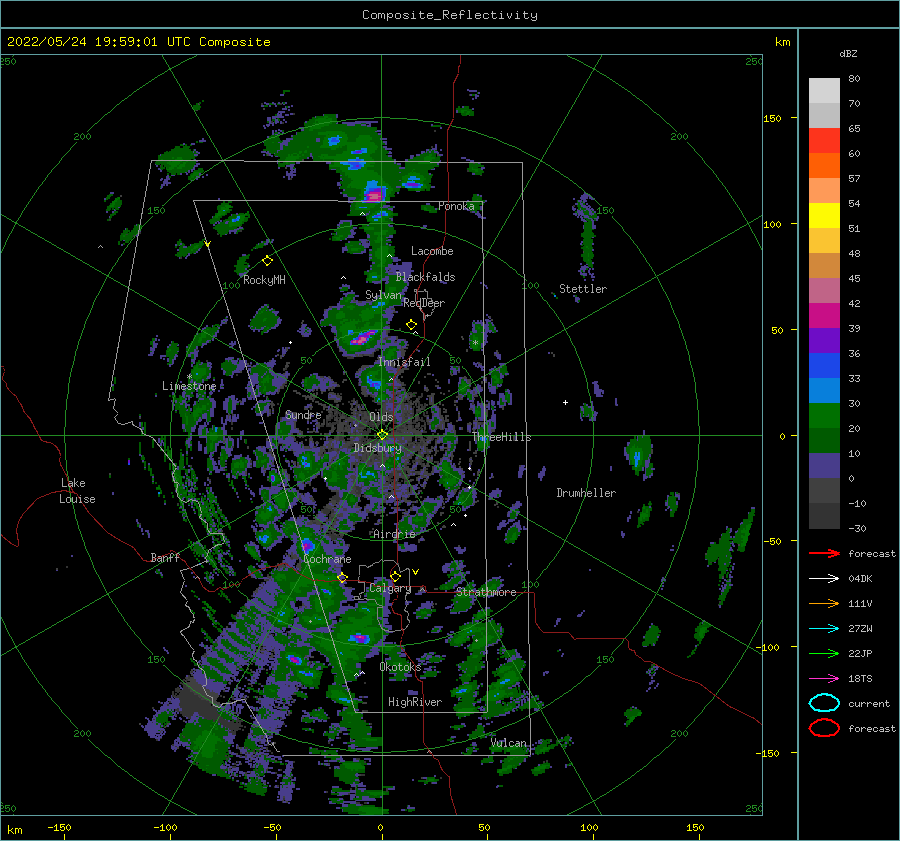
Task: Click the yellow diamond marker below Cochrane
Action: [x=342, y=578]
